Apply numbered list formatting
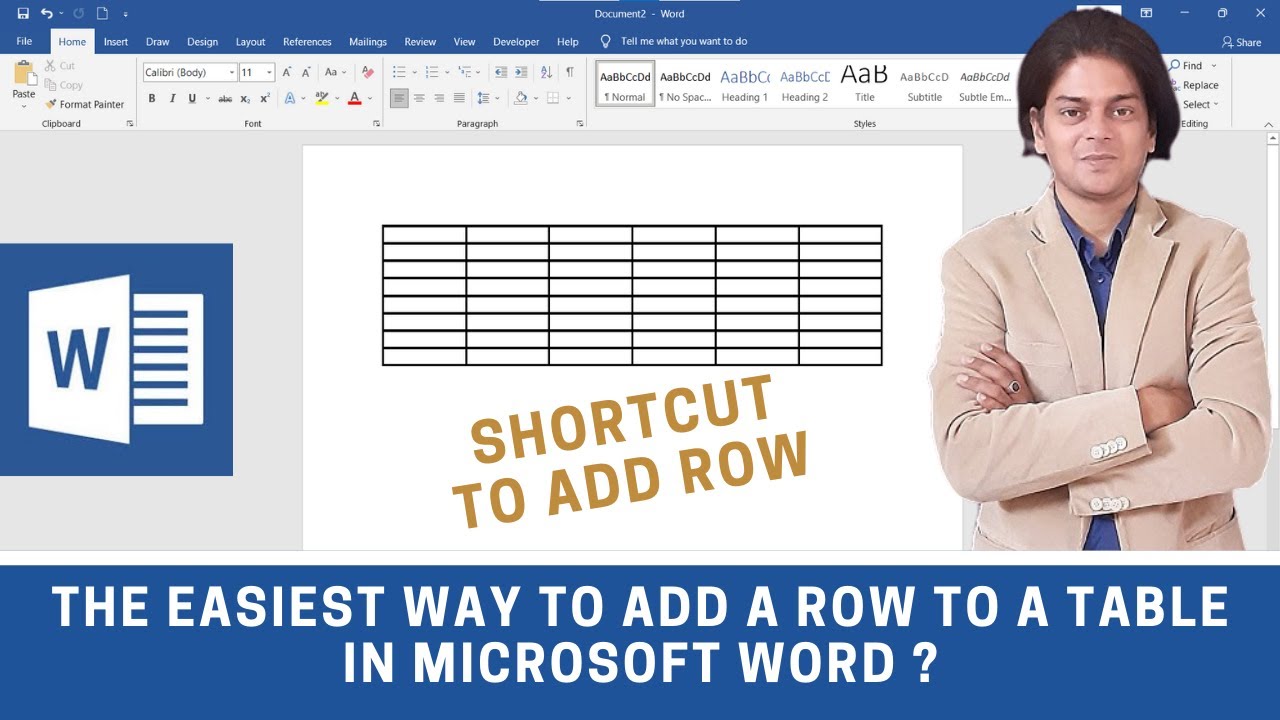The height and width of the screenshot is (720, 1280). (x=431, y=72)
